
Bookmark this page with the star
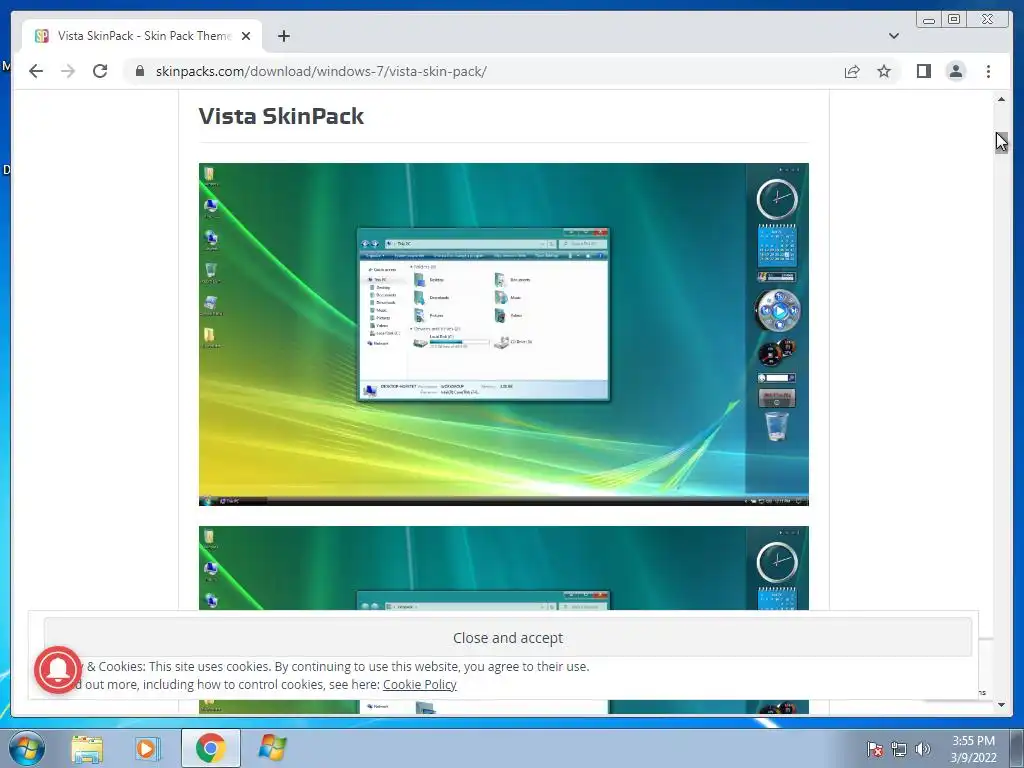(x=884, y=71)
